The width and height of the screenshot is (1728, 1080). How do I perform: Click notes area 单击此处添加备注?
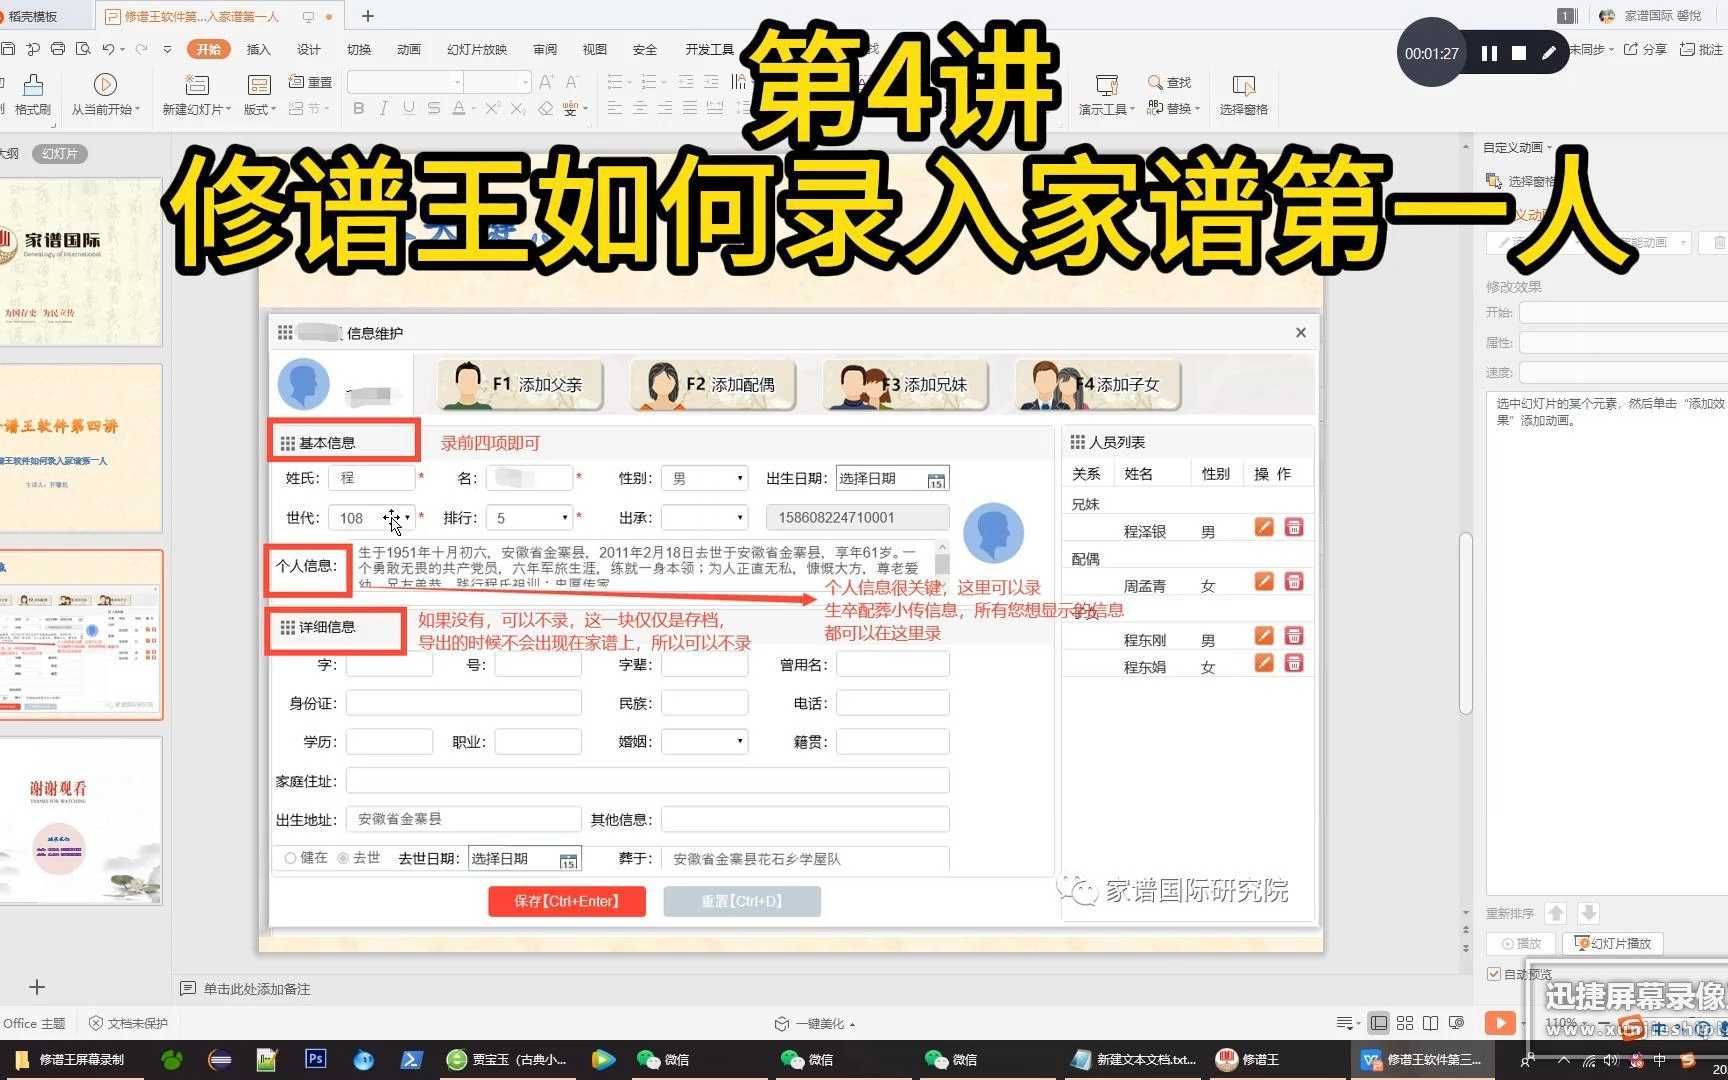(x=257, y=988)
